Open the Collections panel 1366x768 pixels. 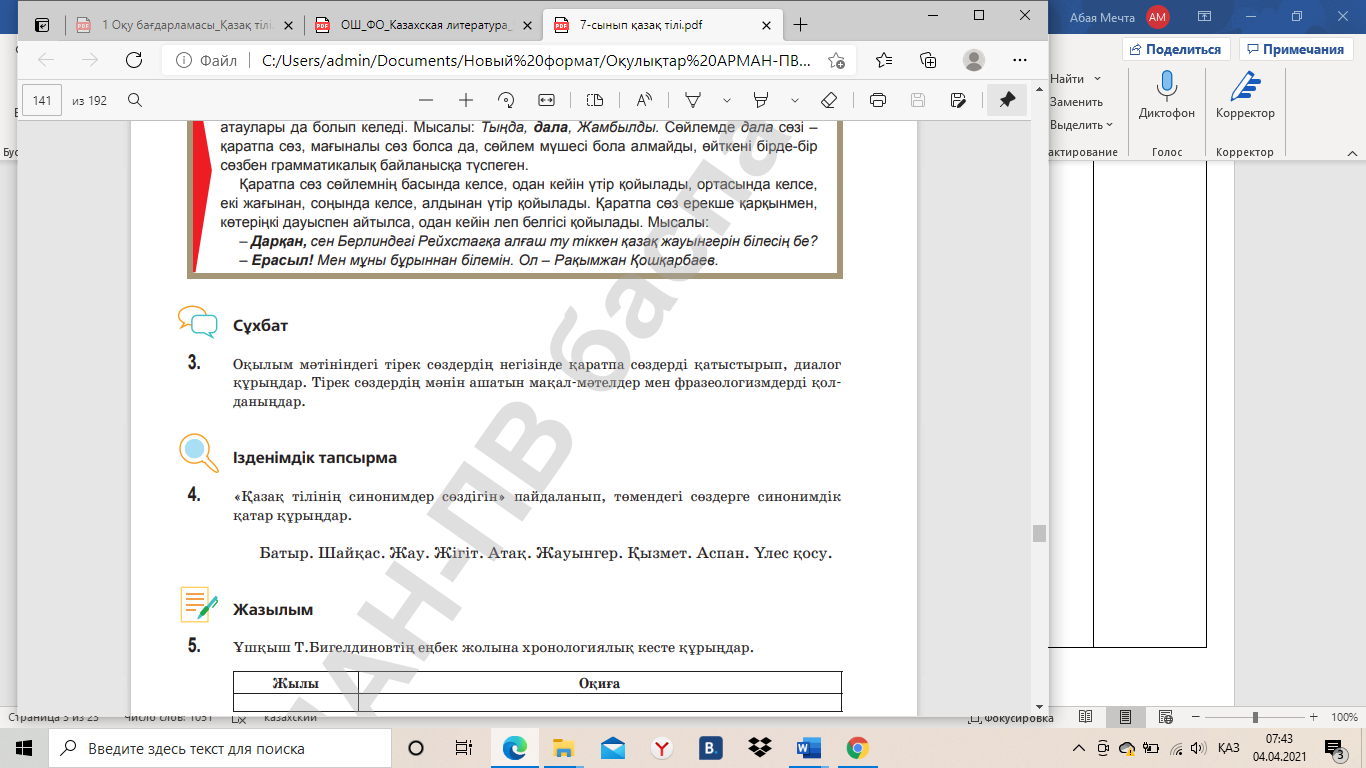(x=928, y=60)
